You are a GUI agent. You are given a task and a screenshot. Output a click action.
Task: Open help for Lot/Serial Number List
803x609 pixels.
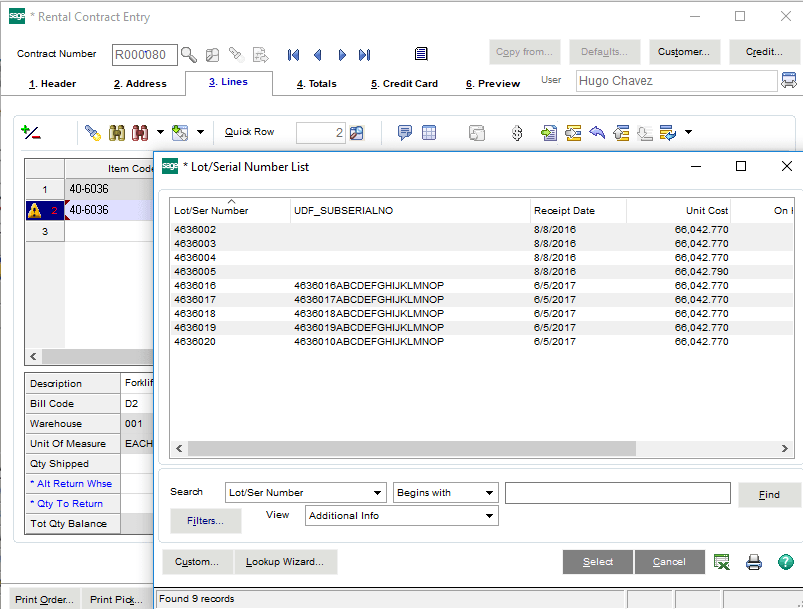(x=786, y=562)
